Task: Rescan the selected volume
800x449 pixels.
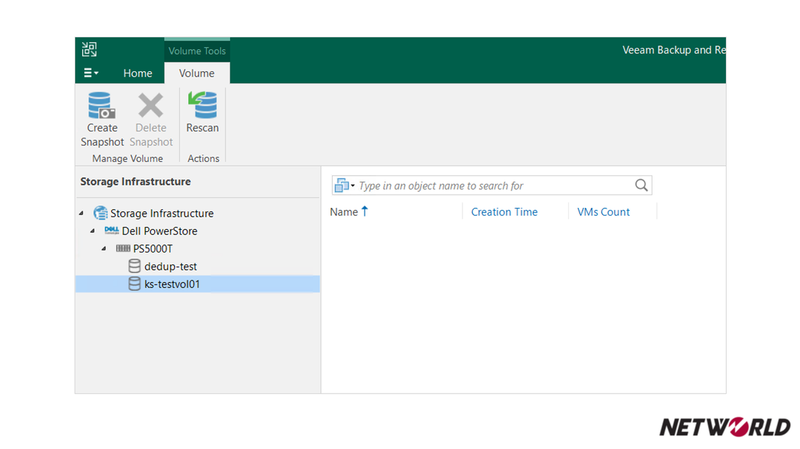Action: (x=203, y=113)
